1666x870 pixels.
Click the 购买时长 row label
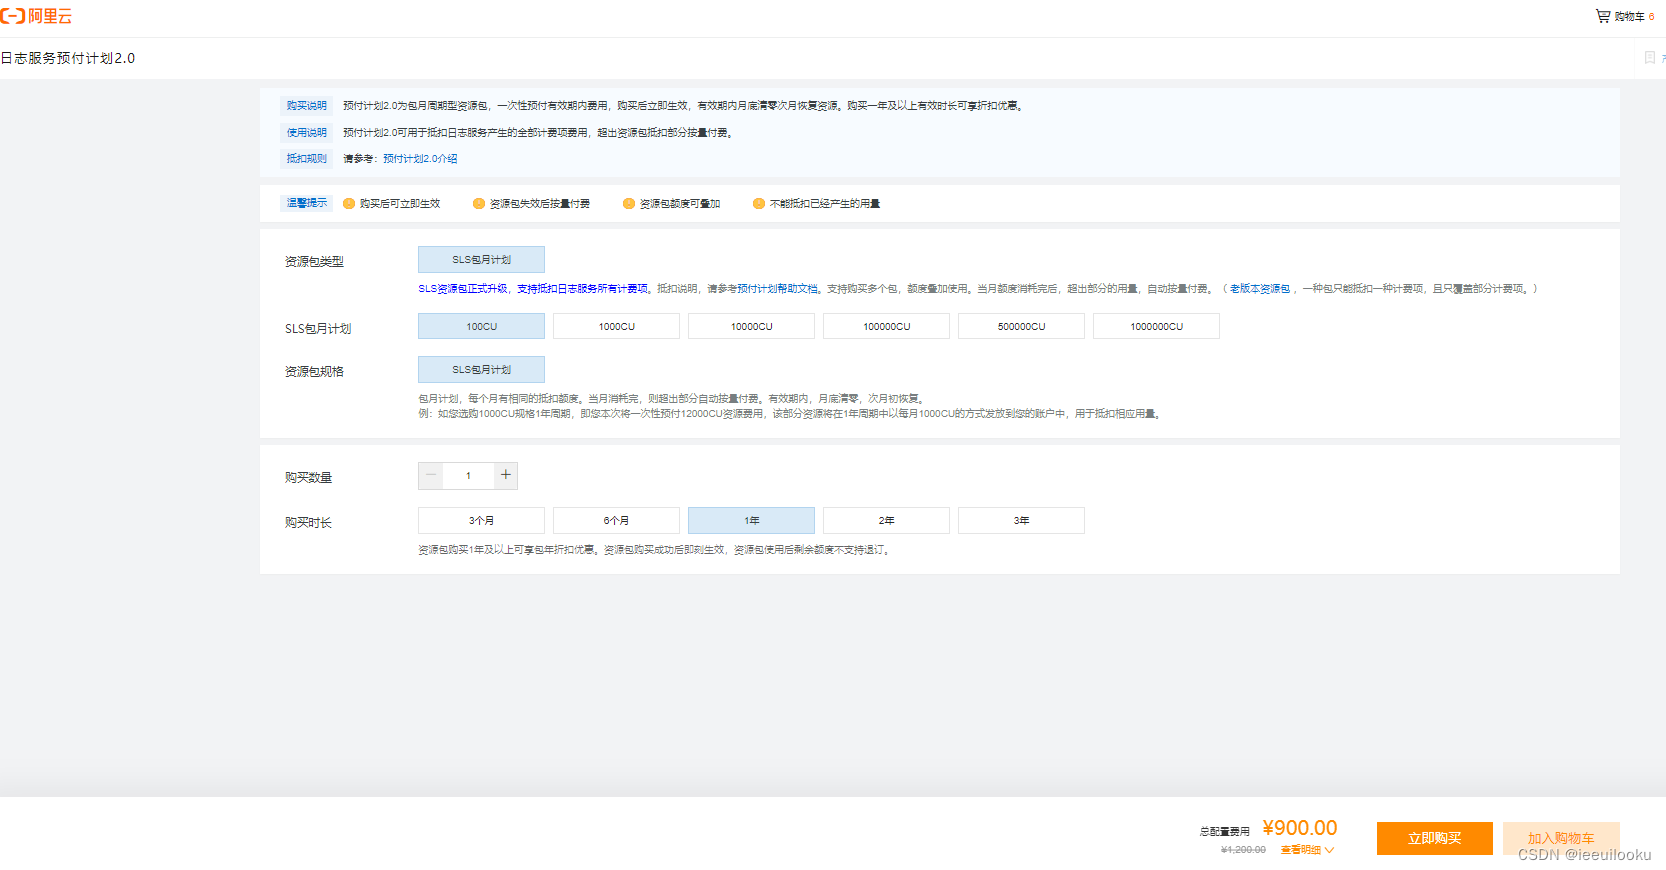pos(308,522)
